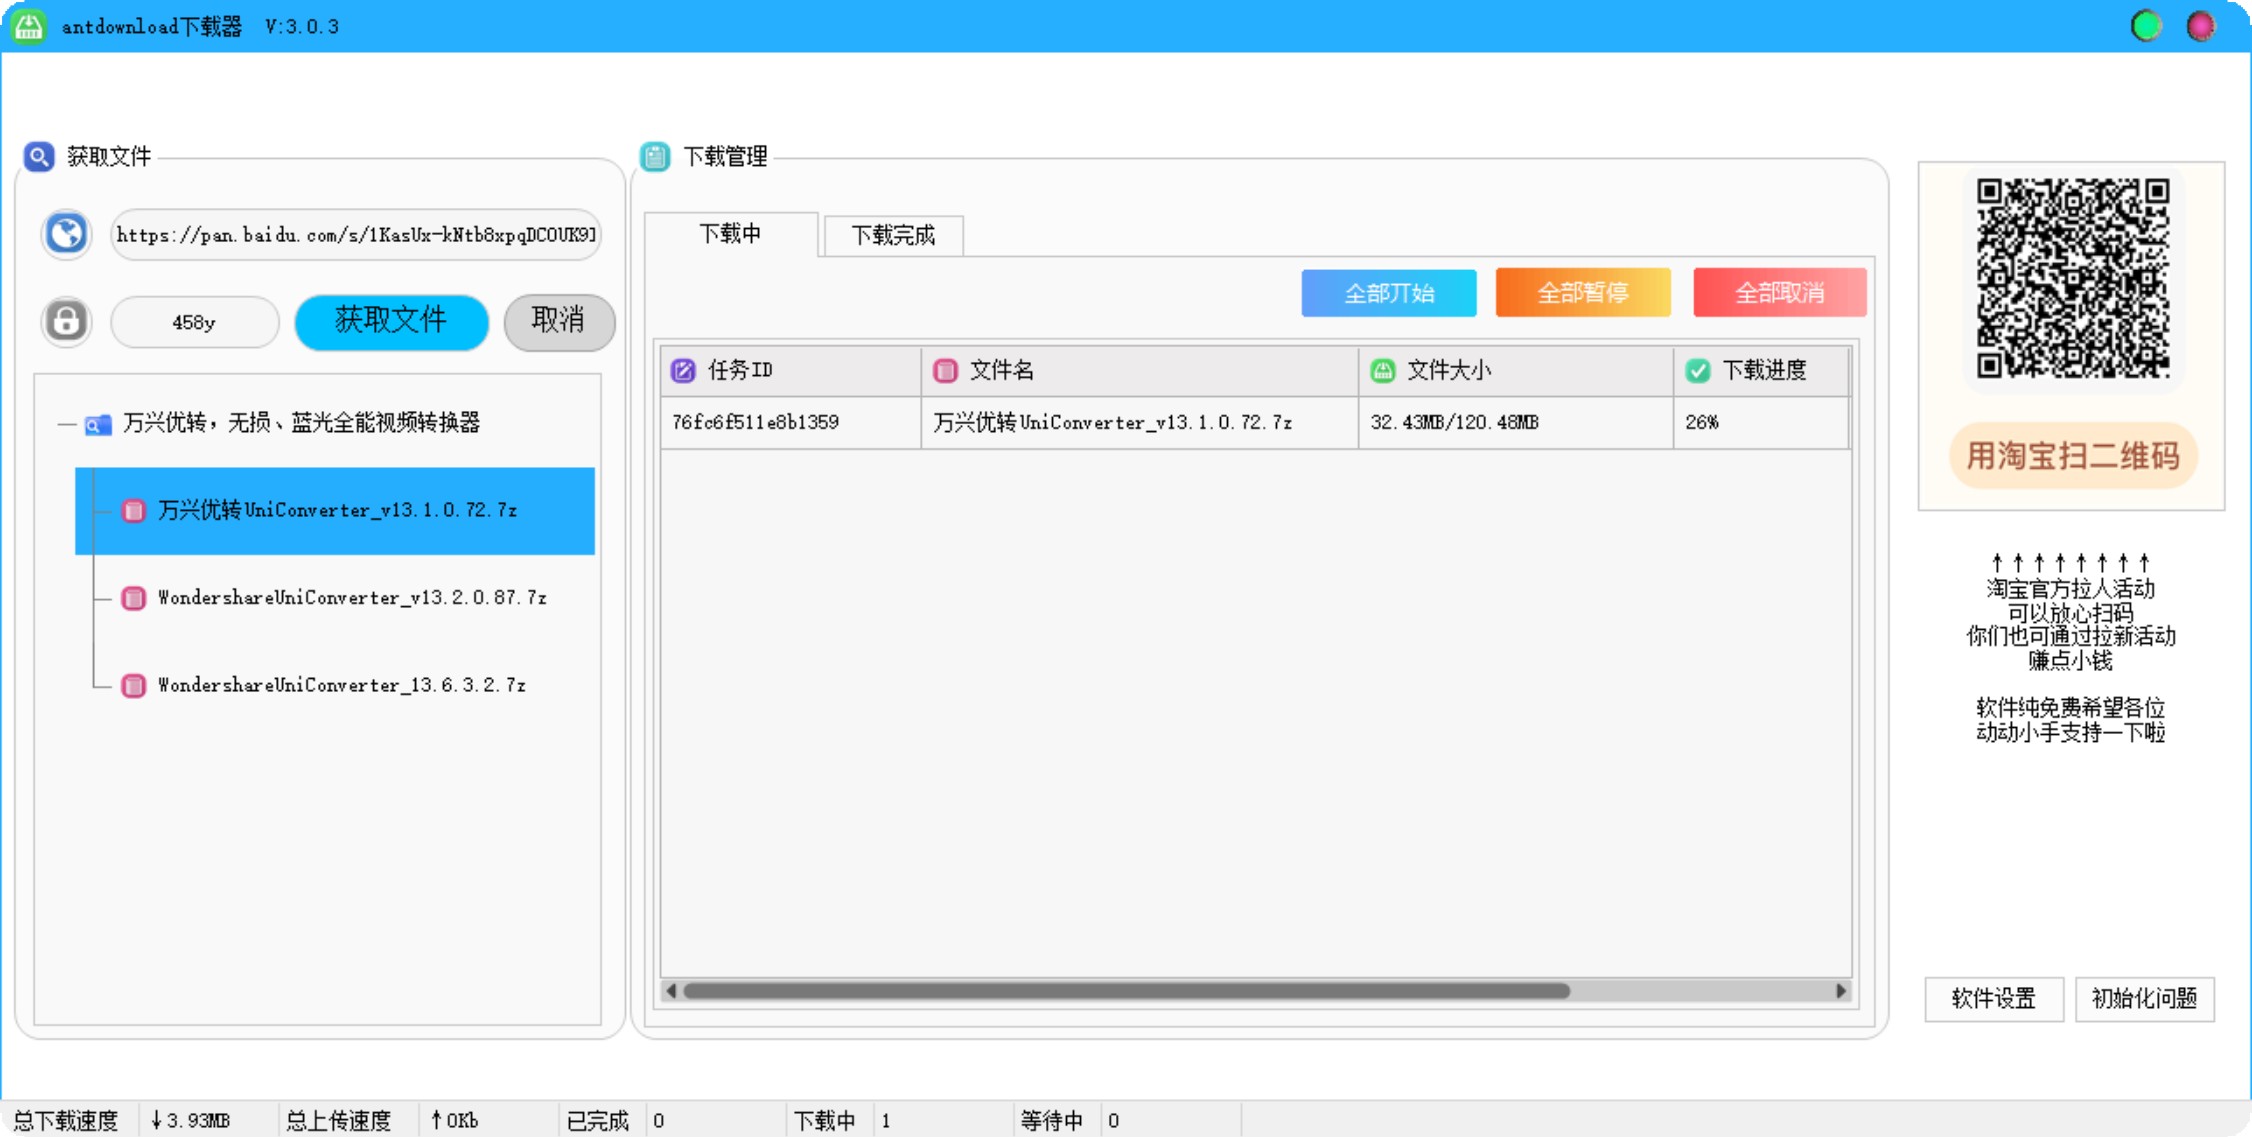Click the horizontal scrollbar thumb of download table
The width and height of the screenshot is (2252, 1137).
tap(1126, 991)
